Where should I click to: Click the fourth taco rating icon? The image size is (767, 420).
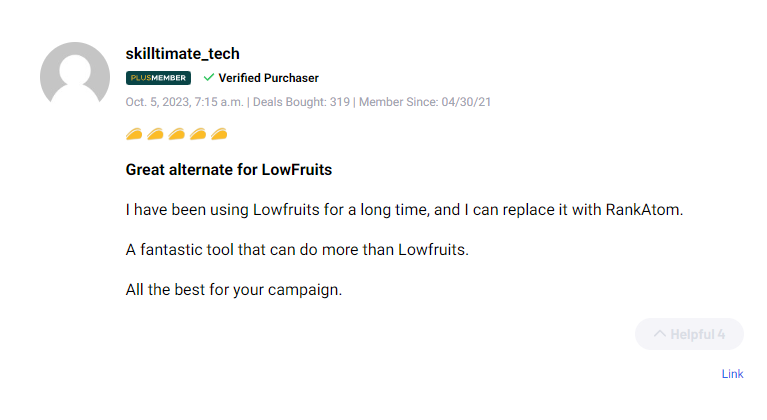[198, 134]
